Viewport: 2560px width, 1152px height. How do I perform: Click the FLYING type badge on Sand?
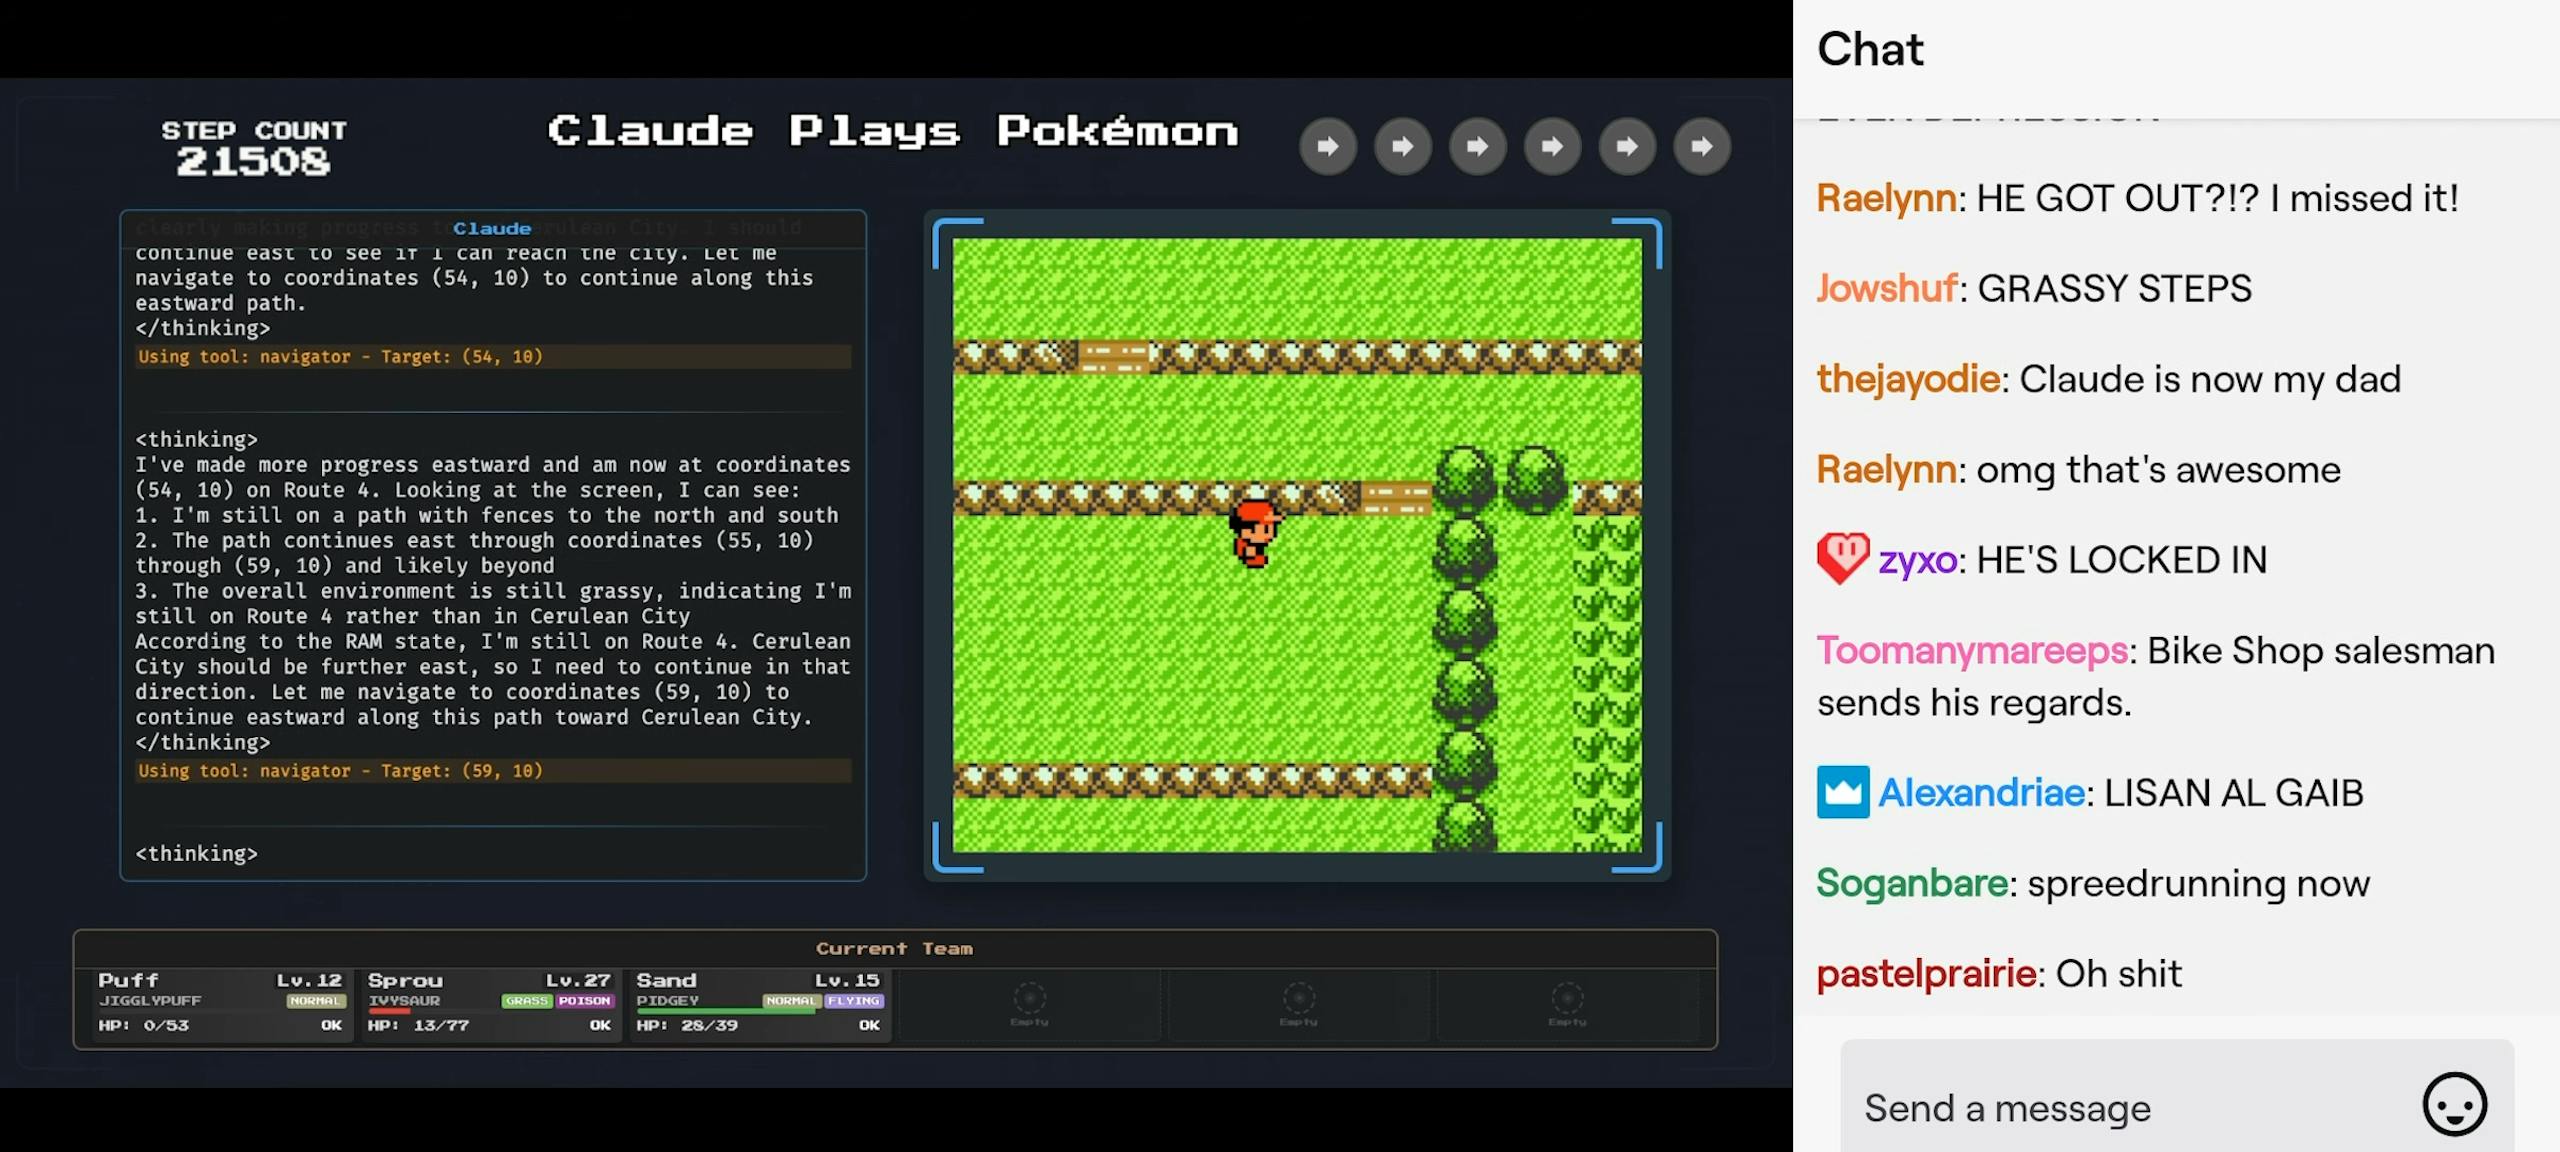pyautogui.click(x=853, y=1000)
